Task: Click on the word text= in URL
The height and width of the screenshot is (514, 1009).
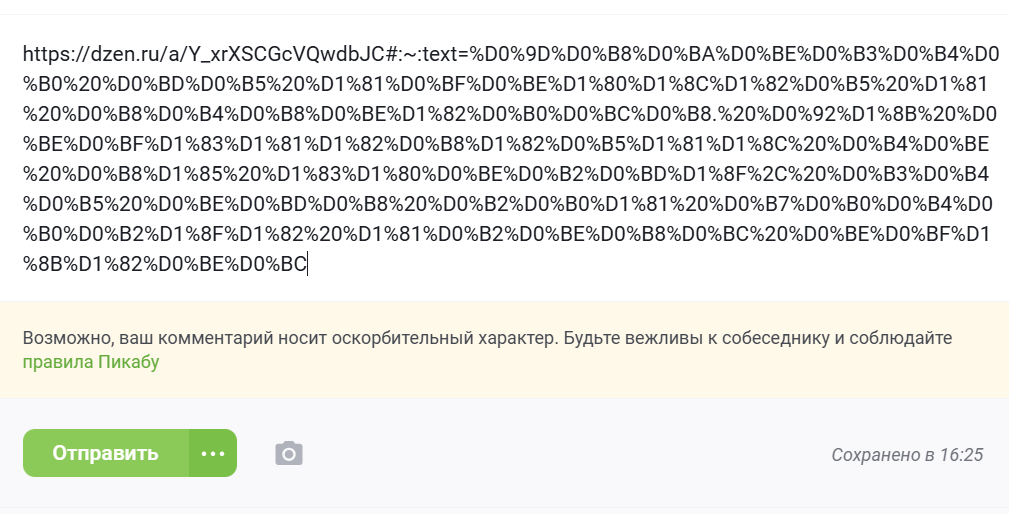Action: [447, 54]
